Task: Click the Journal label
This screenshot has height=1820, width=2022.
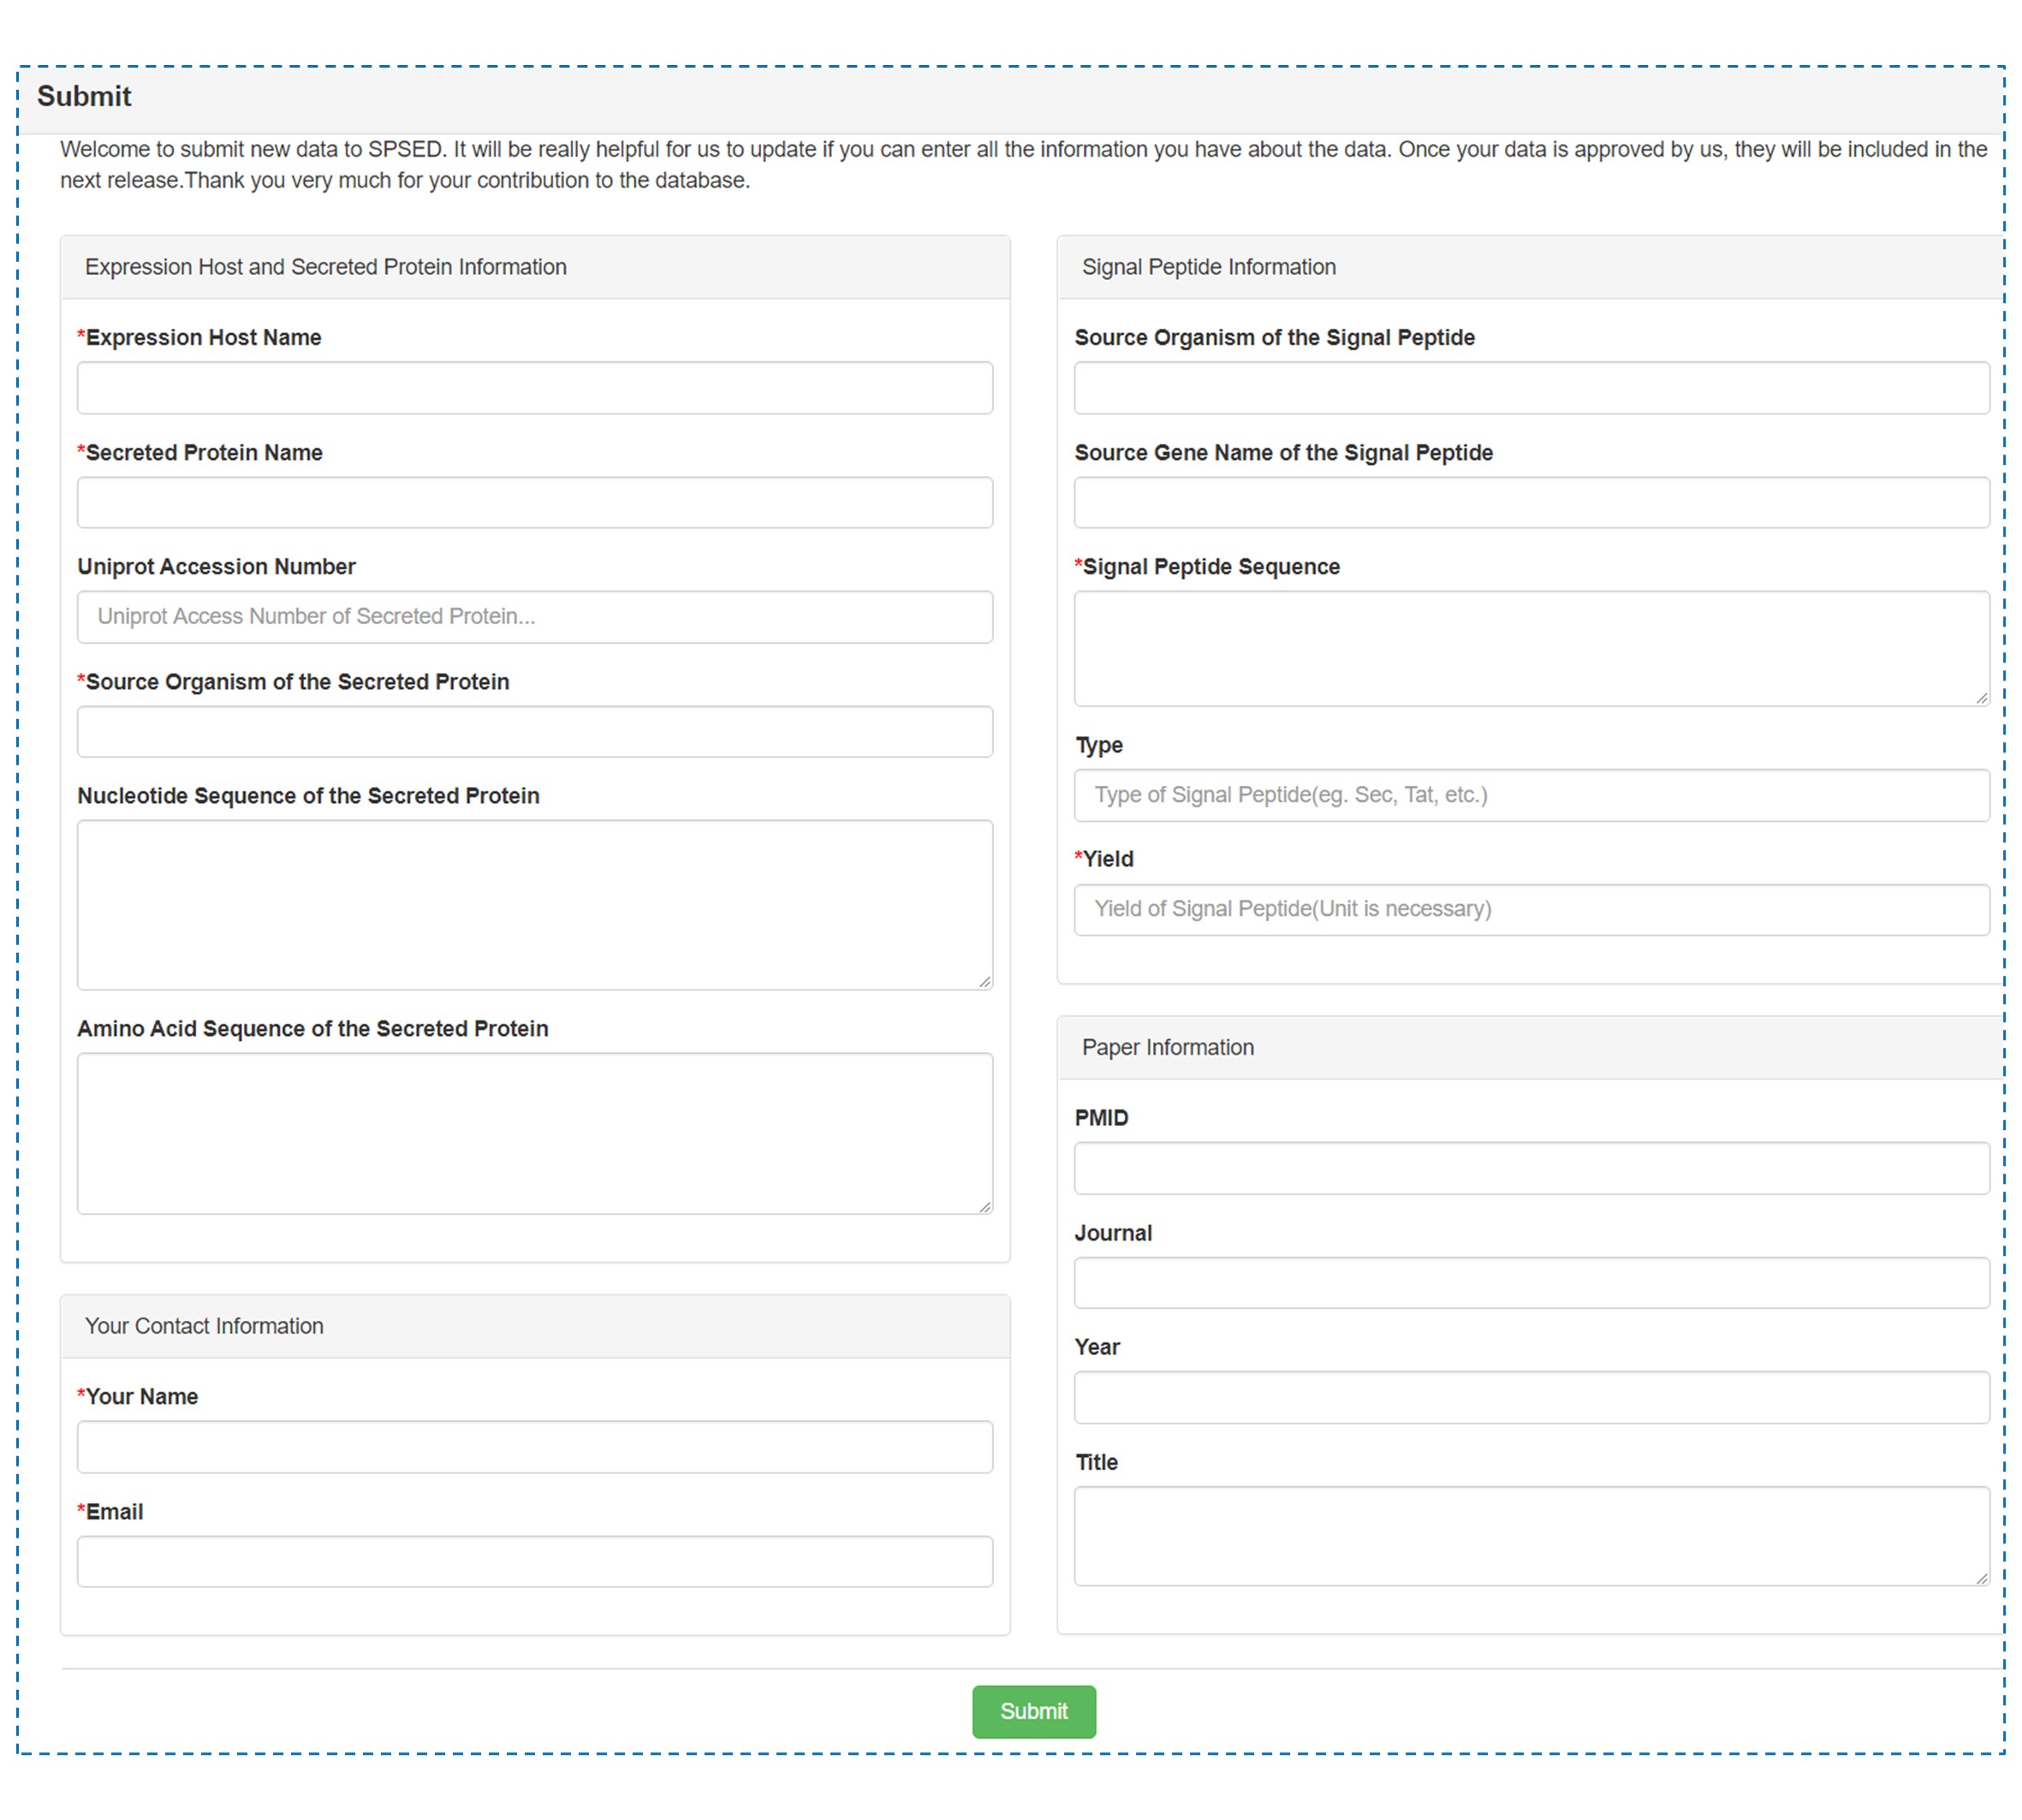Action: click(x=1113, y=1233)
